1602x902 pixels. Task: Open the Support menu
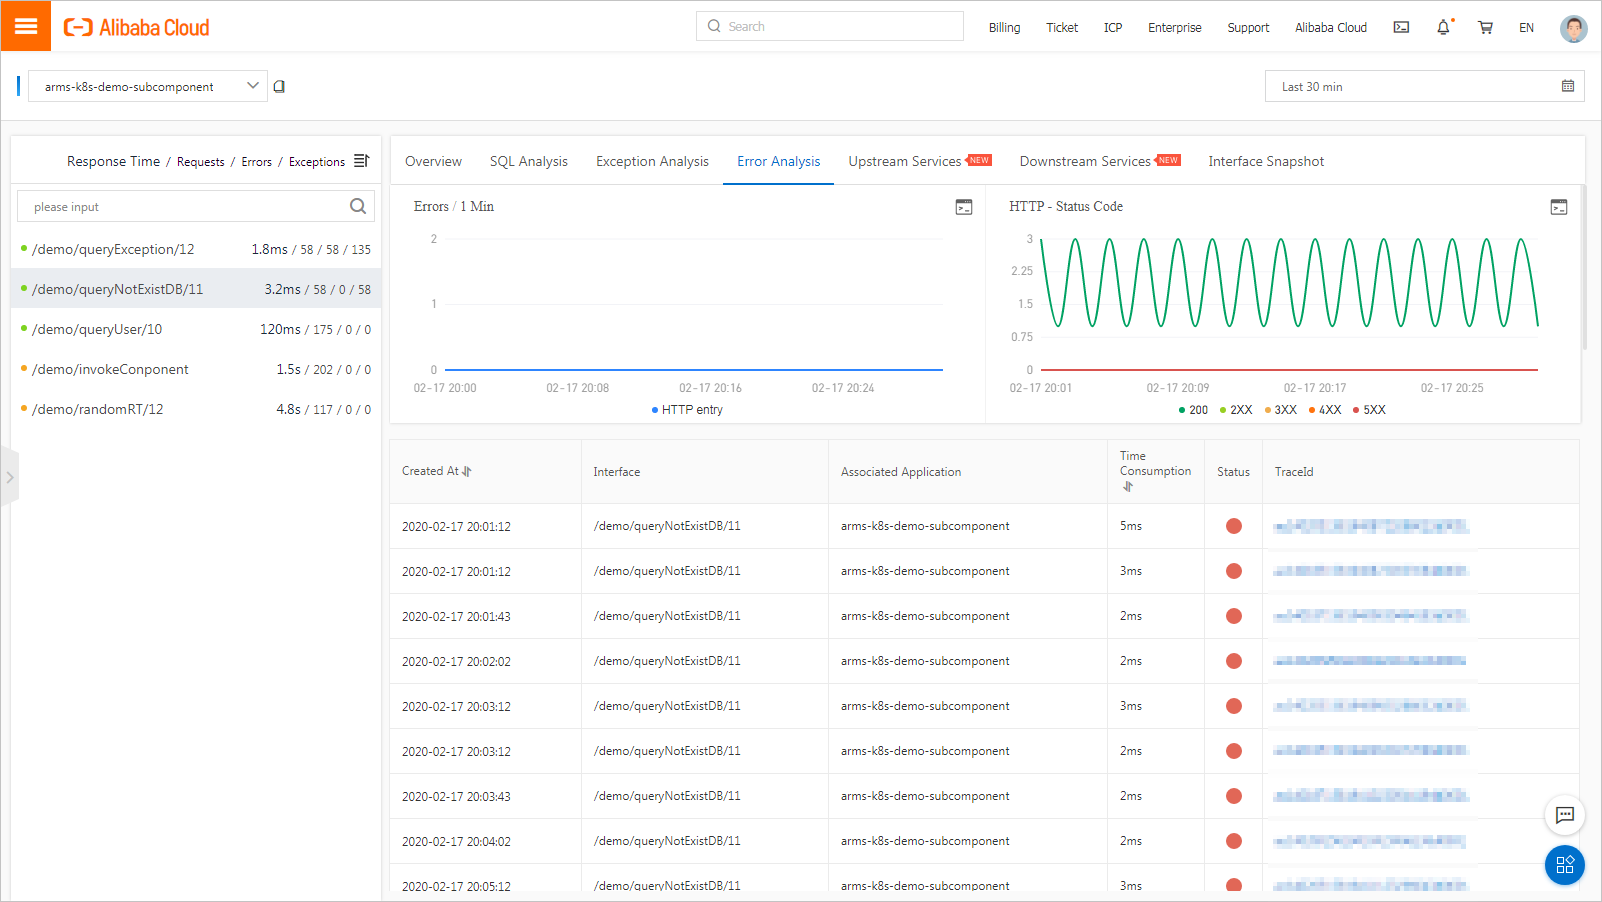1248,28
